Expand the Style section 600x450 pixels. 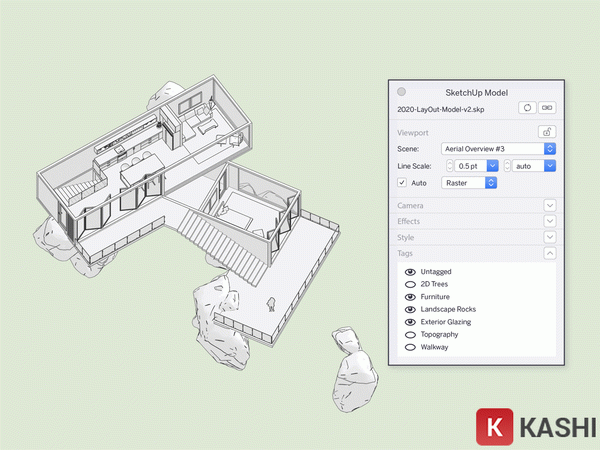tap(549, 237)
